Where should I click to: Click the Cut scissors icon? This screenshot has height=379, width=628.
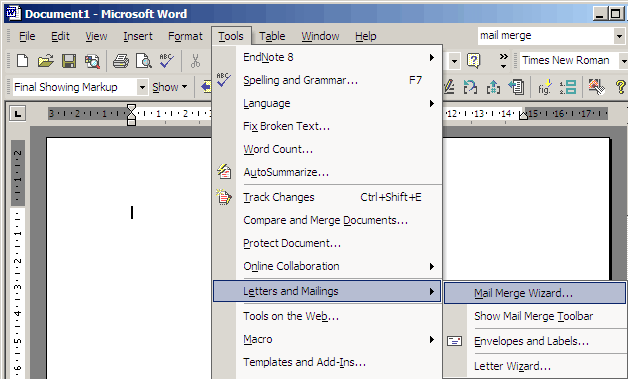(x=195, y=61)
